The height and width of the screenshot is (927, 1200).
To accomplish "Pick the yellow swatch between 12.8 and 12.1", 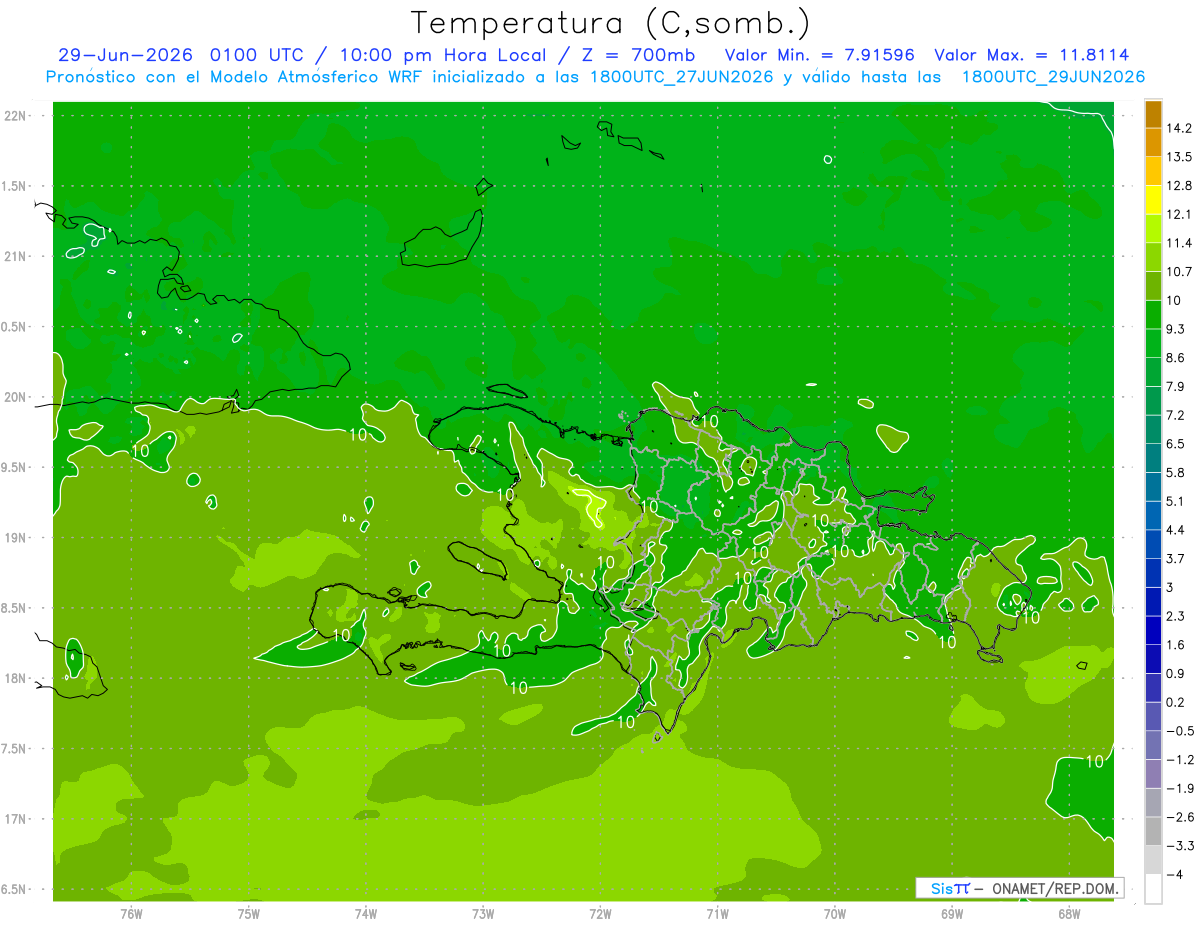I will pos(1153,200).
